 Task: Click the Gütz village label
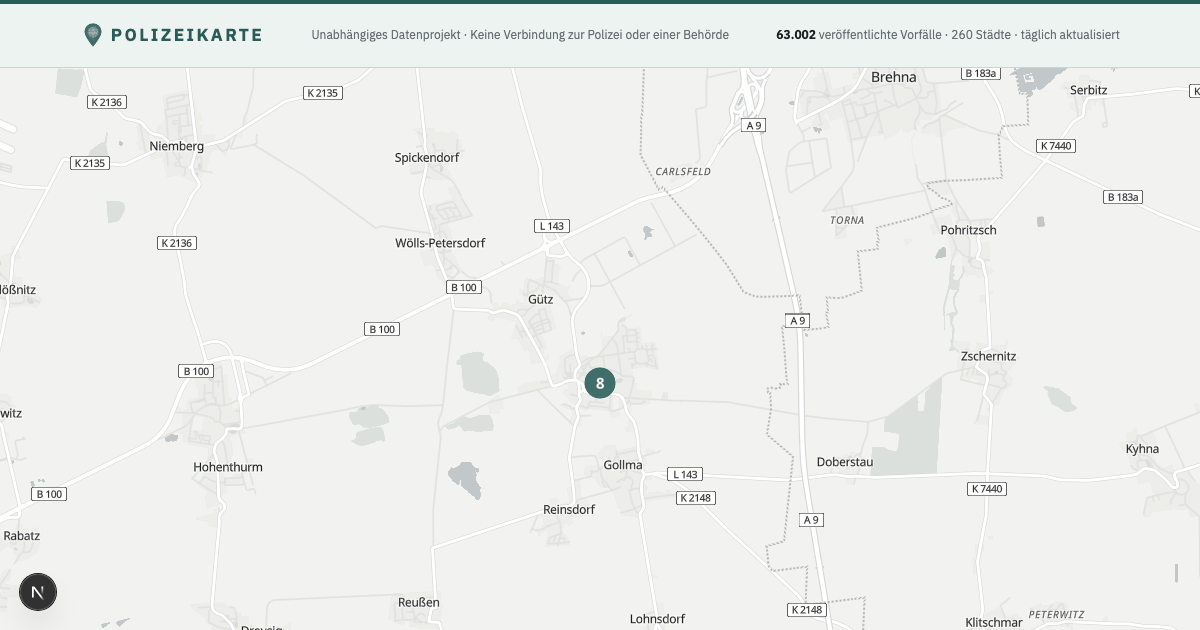coord(540,299)
